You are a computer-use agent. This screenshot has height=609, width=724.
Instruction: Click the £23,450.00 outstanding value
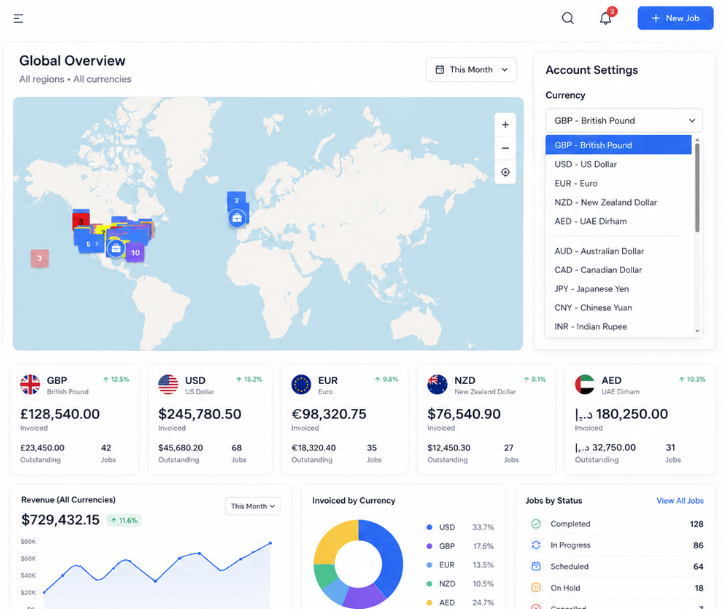[x=42, y=448]
